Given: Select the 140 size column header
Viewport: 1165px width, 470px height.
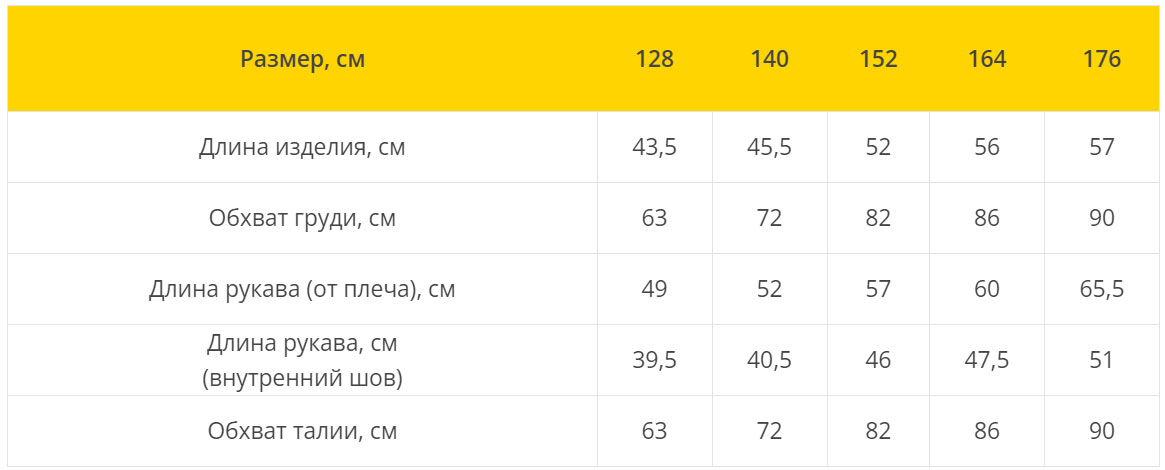Looking at the screenshot, I should [x=769, y=59].
